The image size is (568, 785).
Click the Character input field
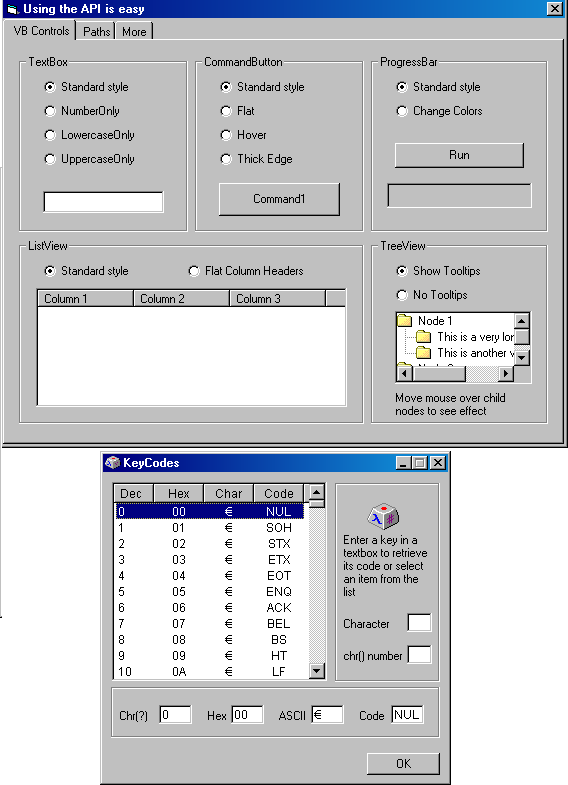click(x=419, y=623)
